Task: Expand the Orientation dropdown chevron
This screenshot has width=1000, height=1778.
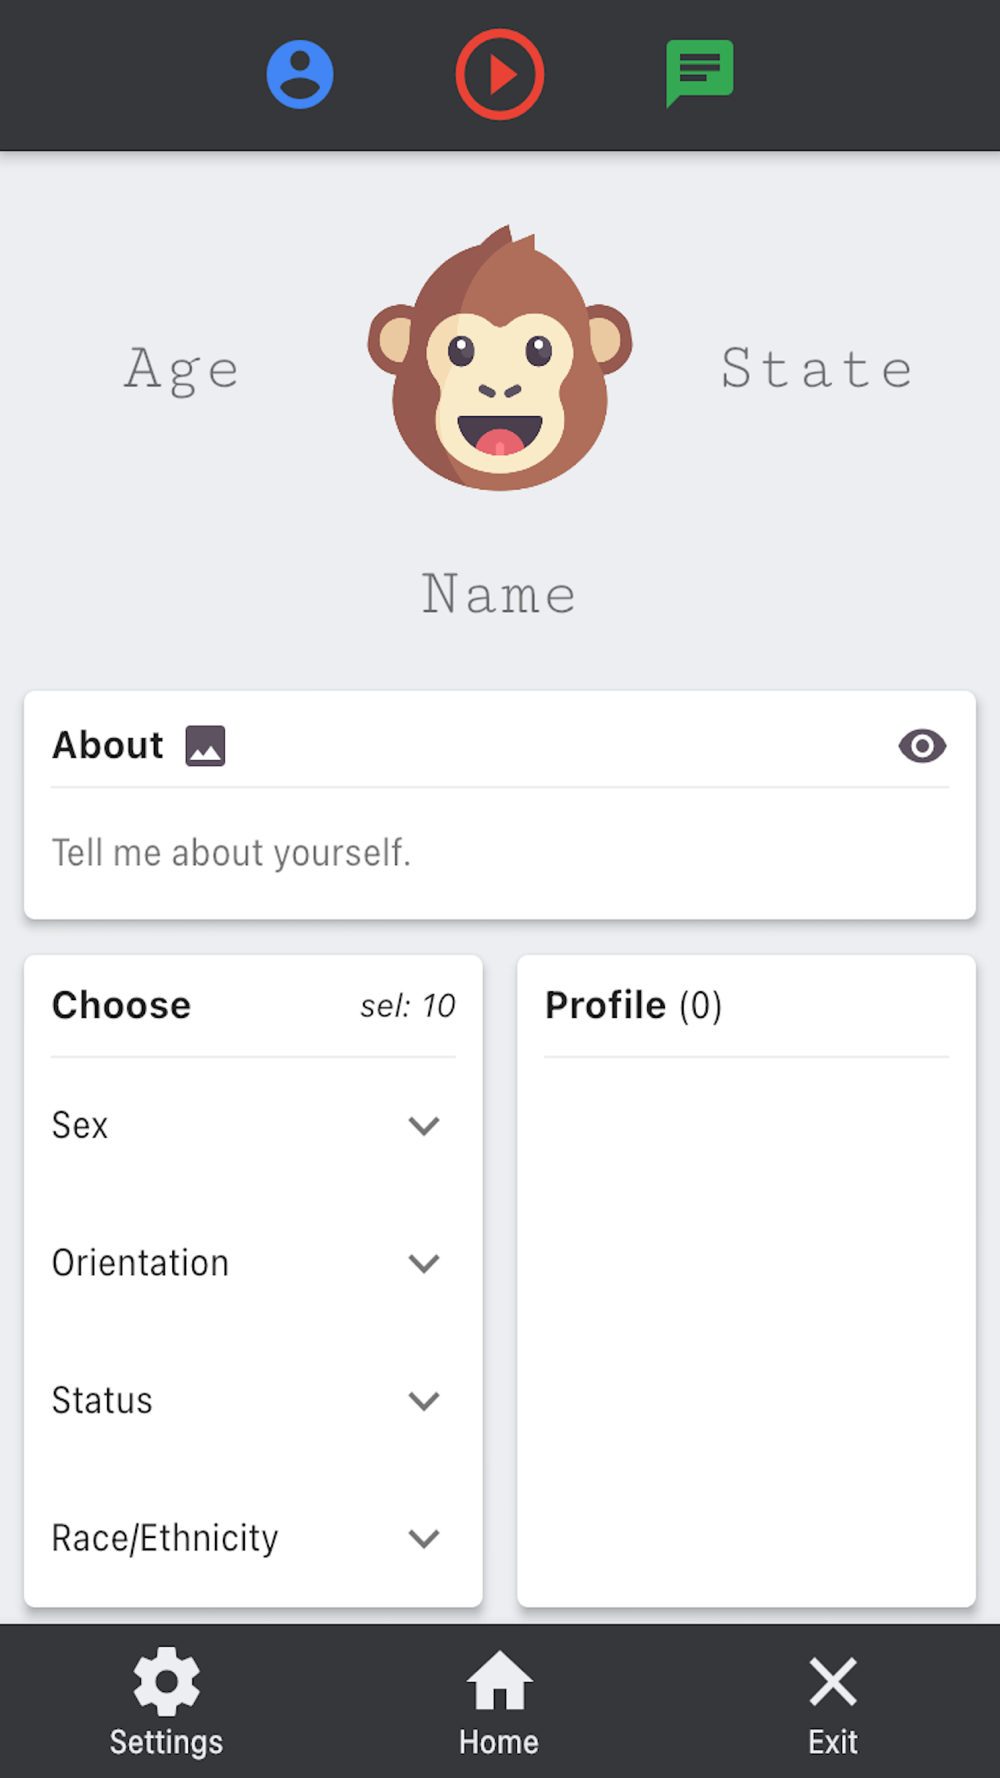Action: [x=424, y=1263]
